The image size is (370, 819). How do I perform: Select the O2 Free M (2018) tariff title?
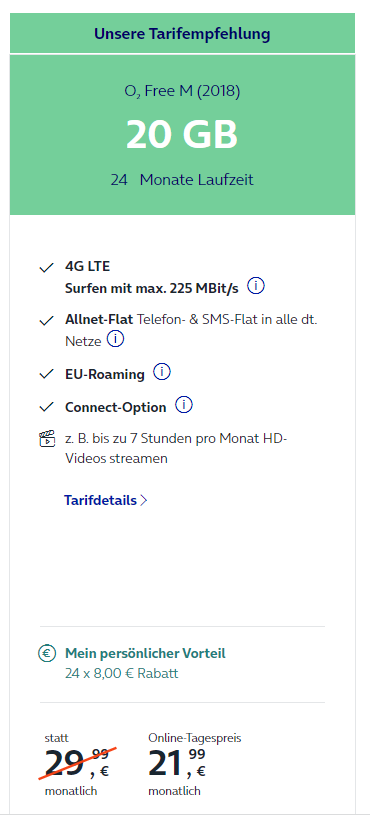point(182,91)
